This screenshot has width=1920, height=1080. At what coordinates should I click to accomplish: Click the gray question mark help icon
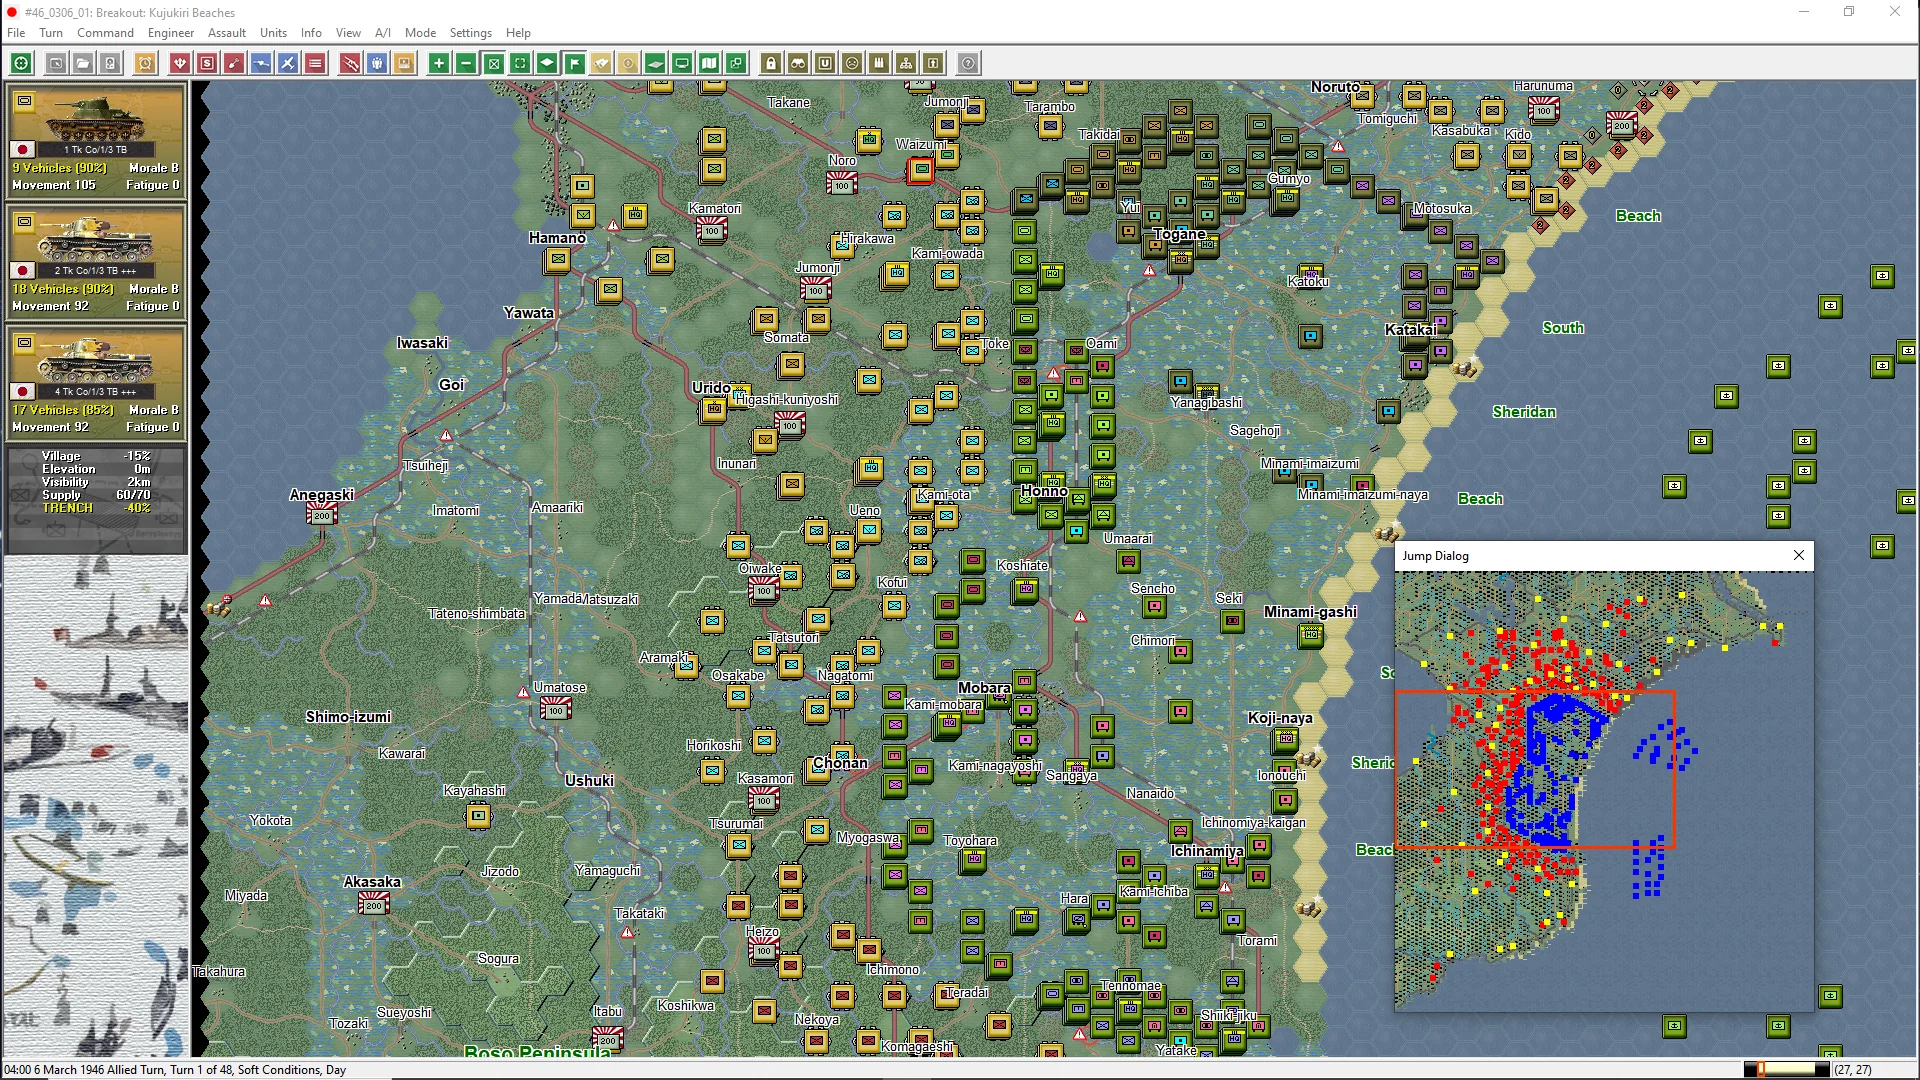968,64
